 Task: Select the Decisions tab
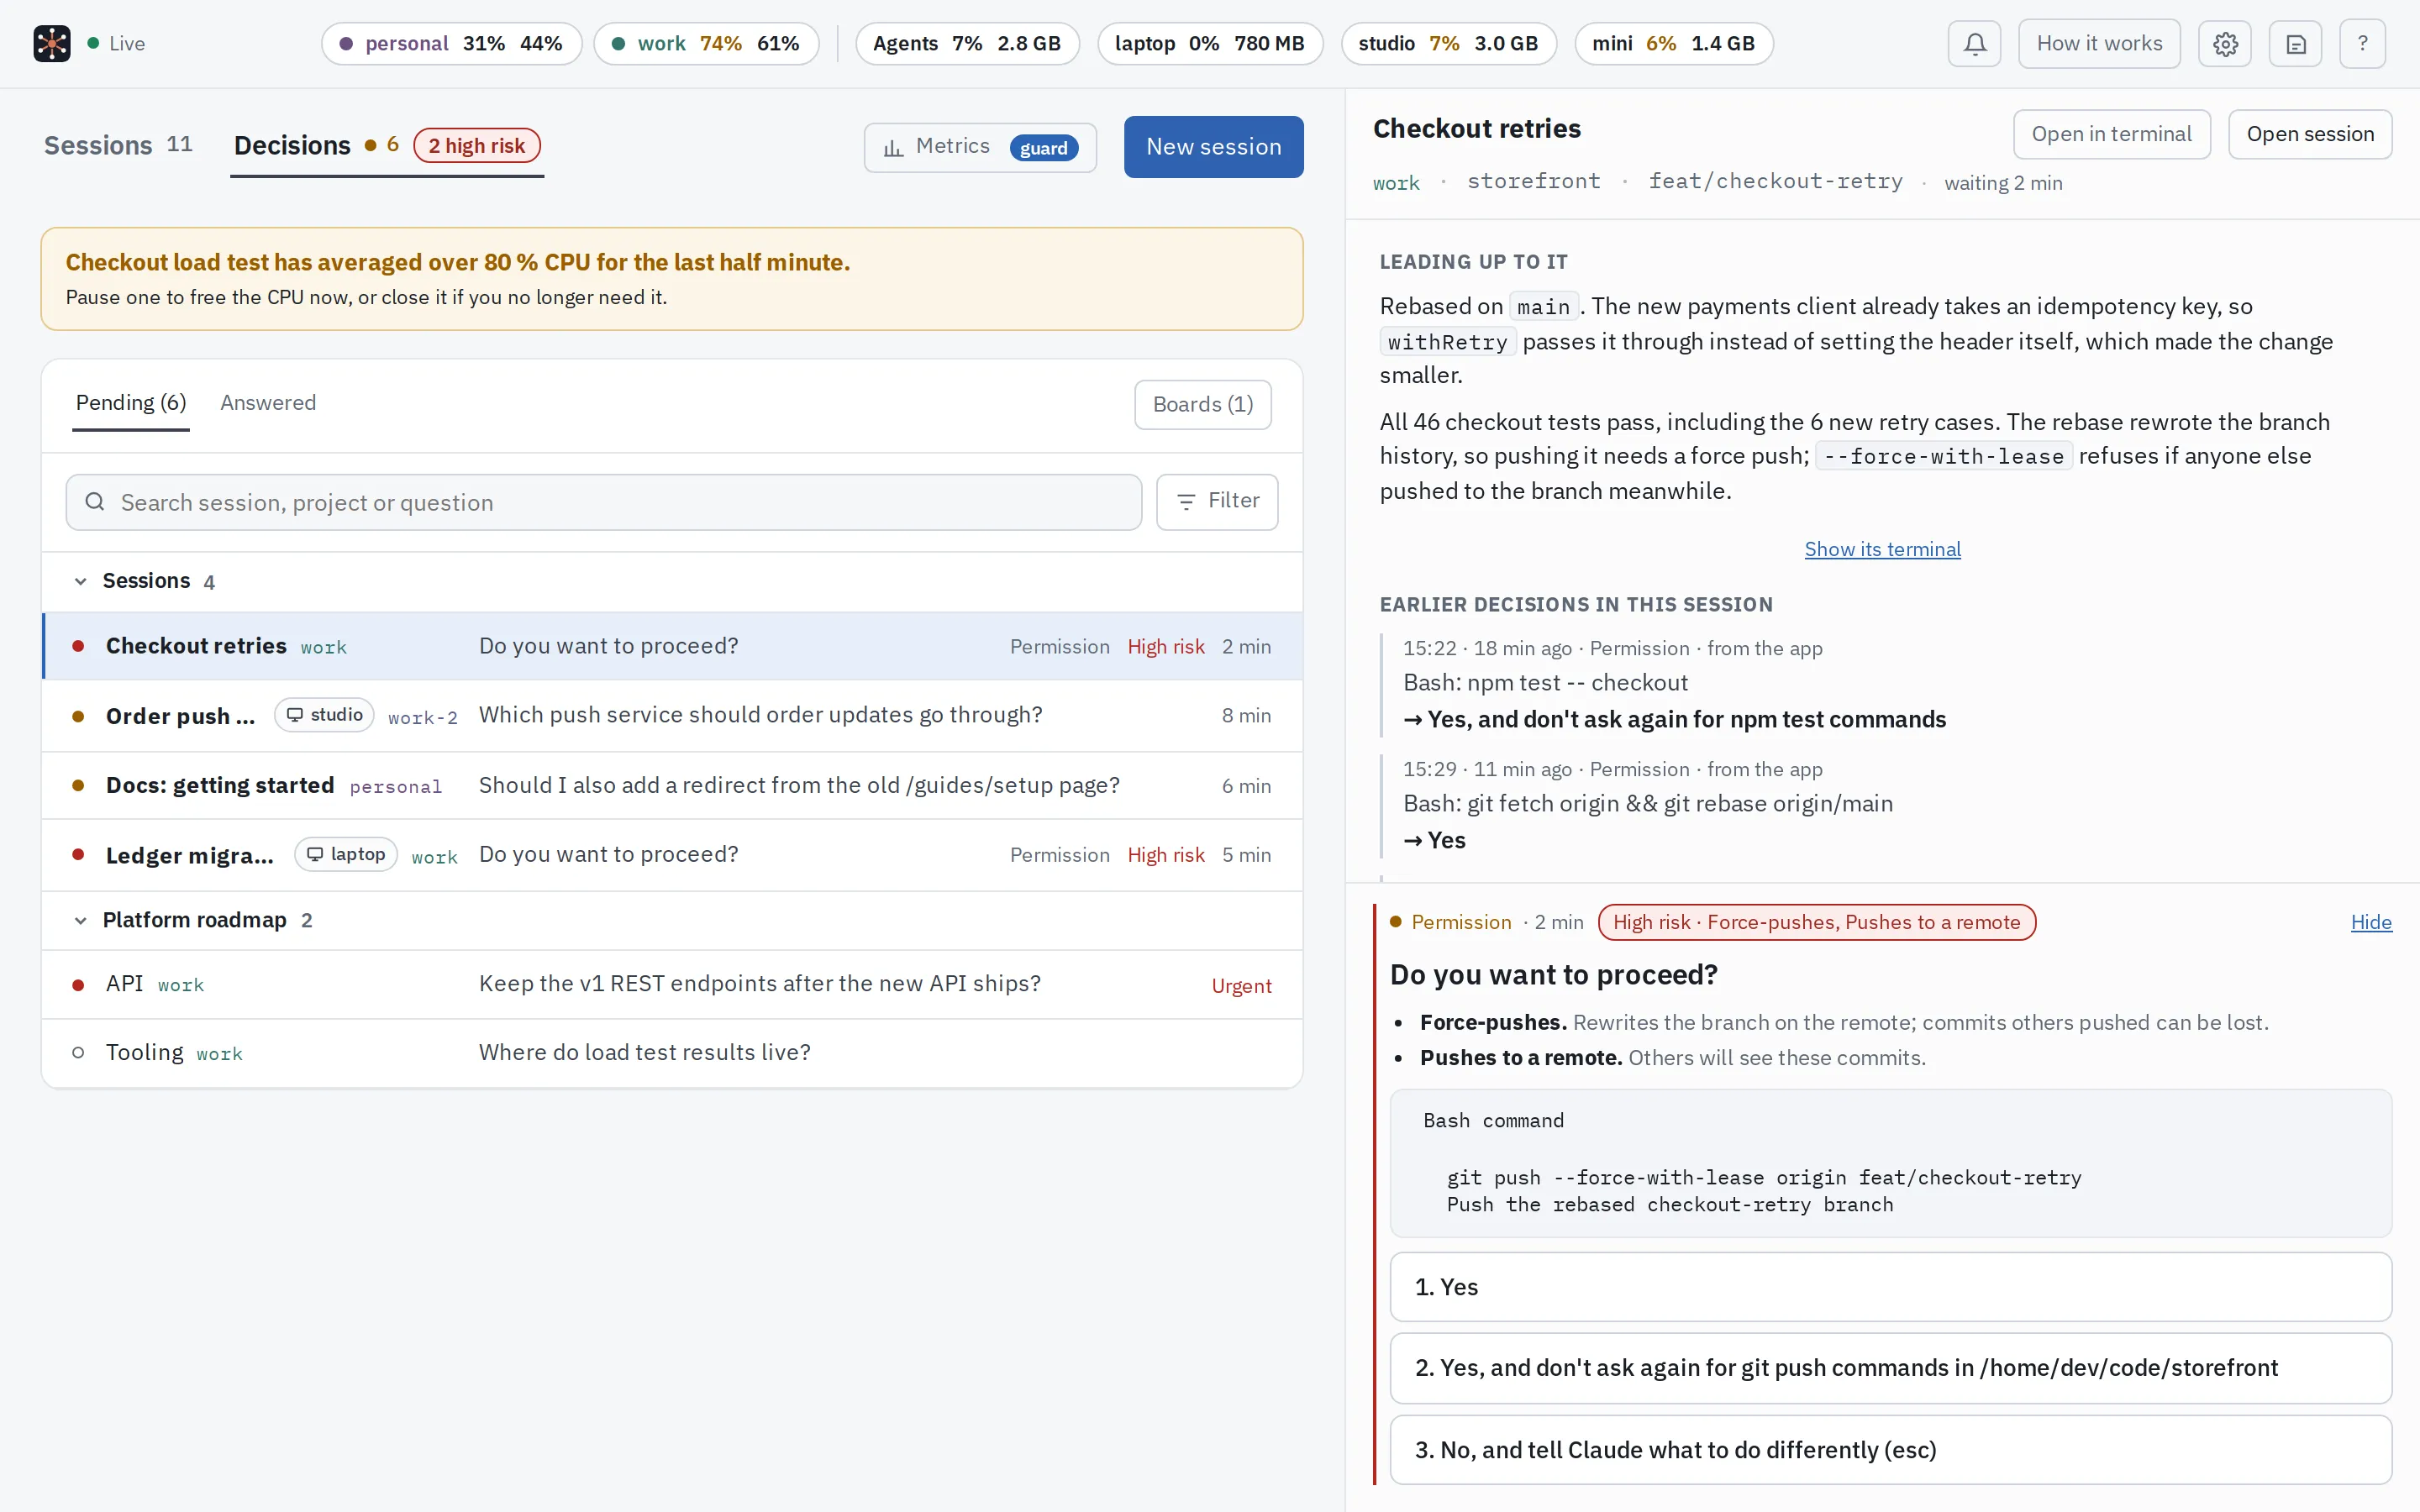tap(387, 147)
